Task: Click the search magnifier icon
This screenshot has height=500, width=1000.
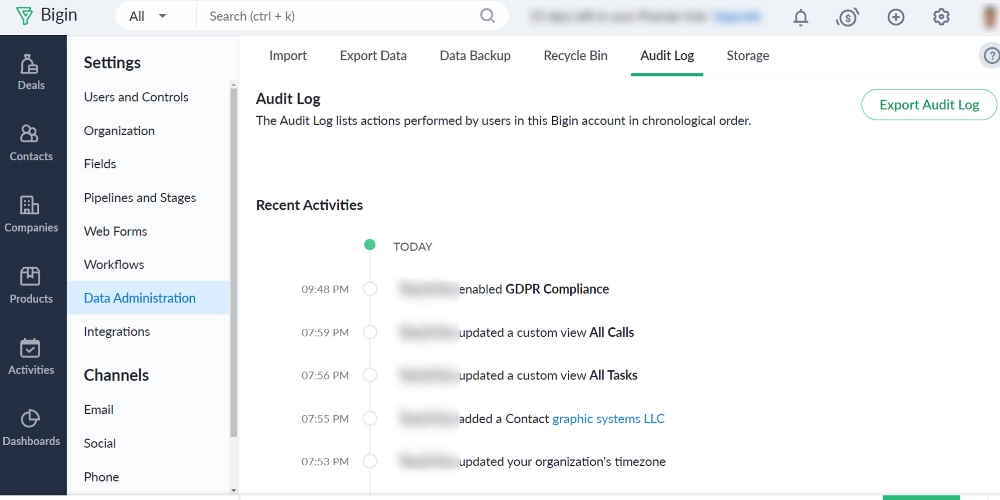Action: click(x=487, y=16)
